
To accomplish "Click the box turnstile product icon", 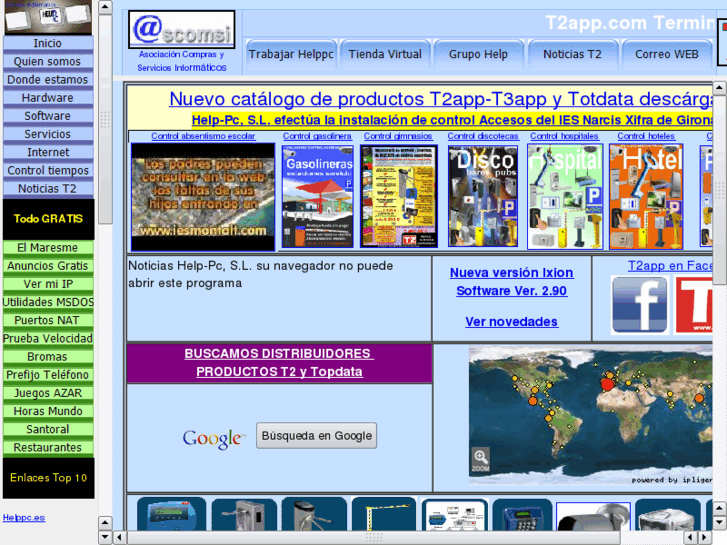I will tap(243, 514).
